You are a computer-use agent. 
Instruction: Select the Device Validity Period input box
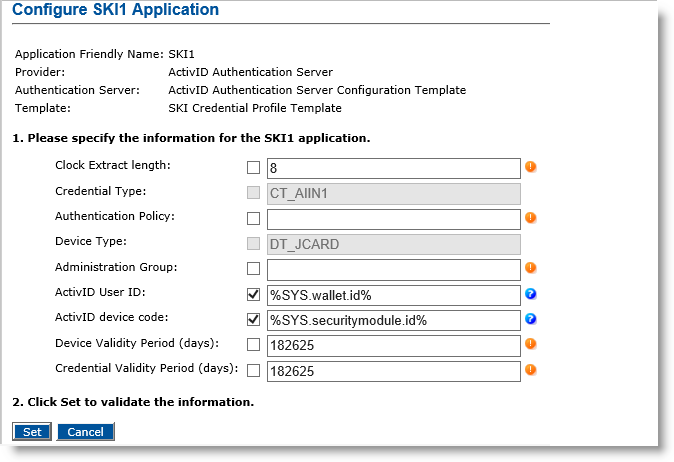tap(393, 346)
